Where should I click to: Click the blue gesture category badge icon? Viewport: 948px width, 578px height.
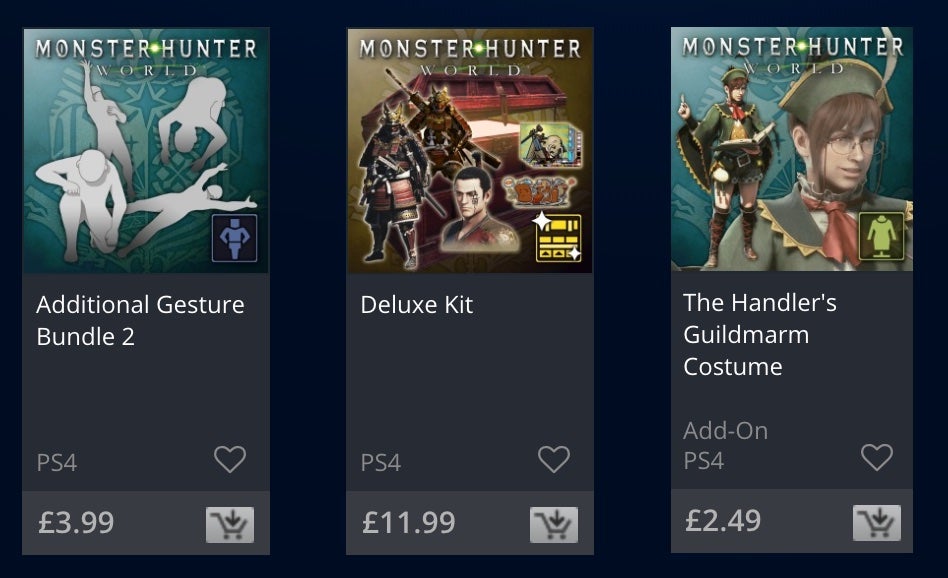pyautogui.click(x=235, y=238)
